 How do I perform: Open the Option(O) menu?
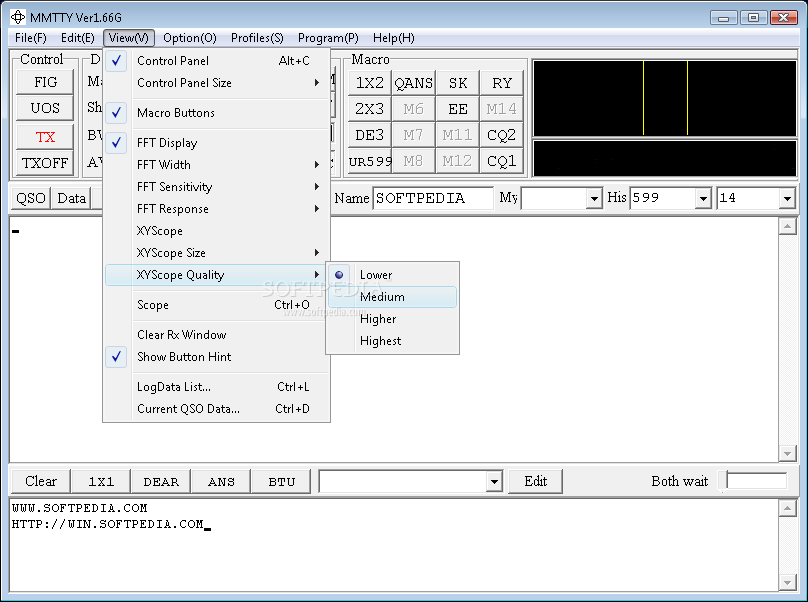pos(190,38)
